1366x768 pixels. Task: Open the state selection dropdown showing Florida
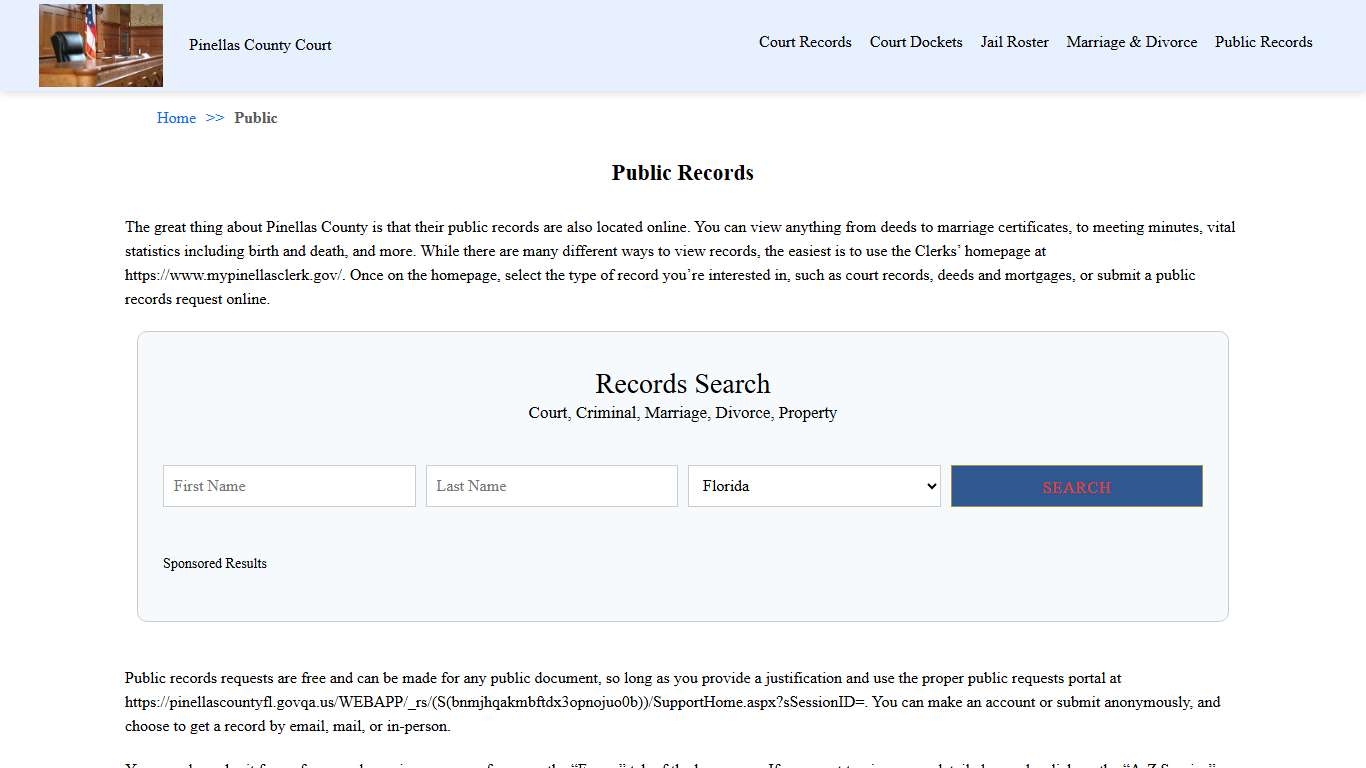[813, 486]
